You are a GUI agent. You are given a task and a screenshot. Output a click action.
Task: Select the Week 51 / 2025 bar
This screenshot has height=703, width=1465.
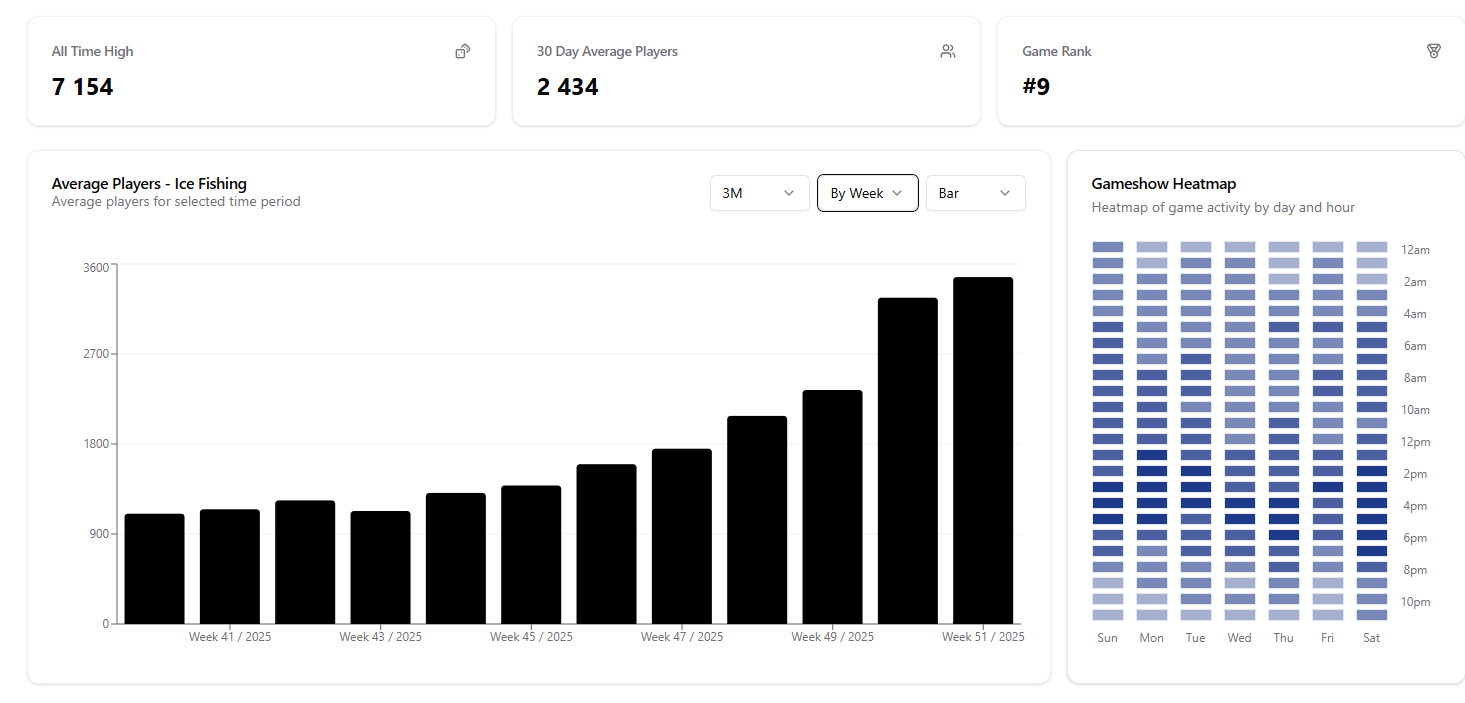[x=982, y=450]
